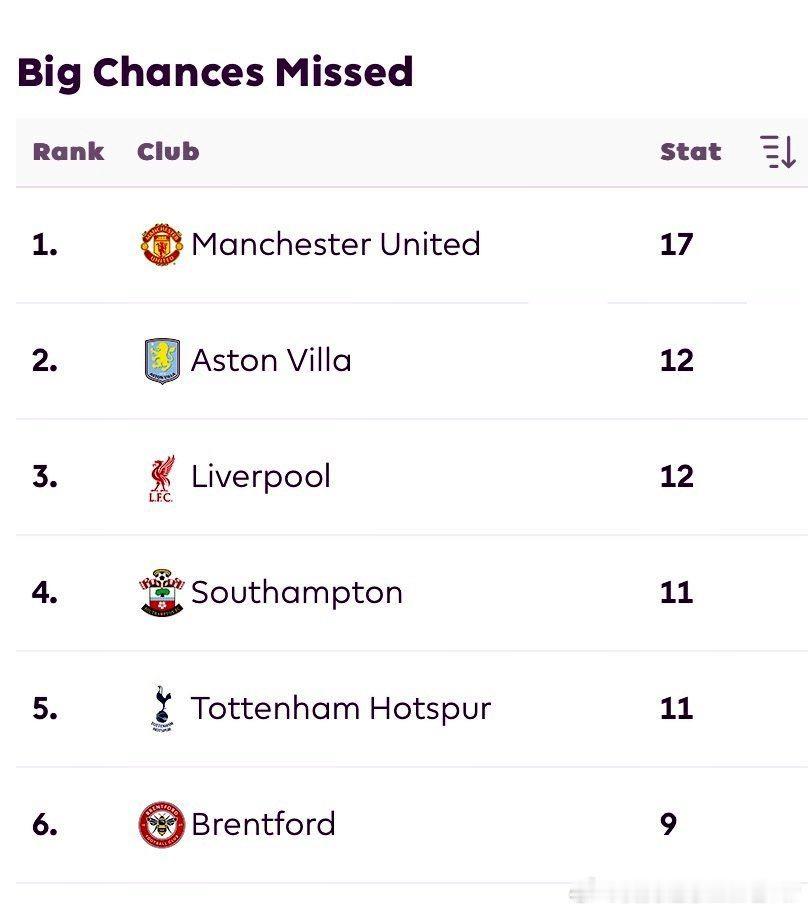Click the Brentford bee badge icon
Viewport: 808px width, 912px height.
(x=161, y=825)
